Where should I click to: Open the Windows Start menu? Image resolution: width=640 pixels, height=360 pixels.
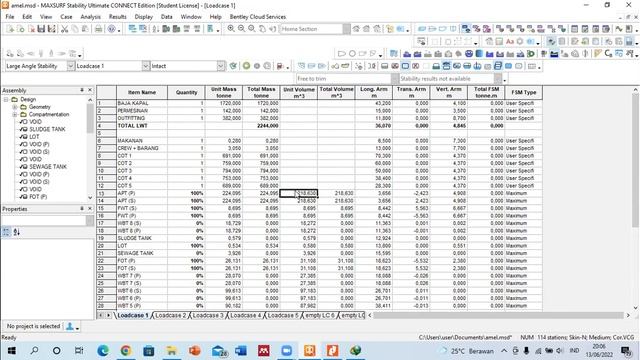pyautogui.click(x=11, y=351)
